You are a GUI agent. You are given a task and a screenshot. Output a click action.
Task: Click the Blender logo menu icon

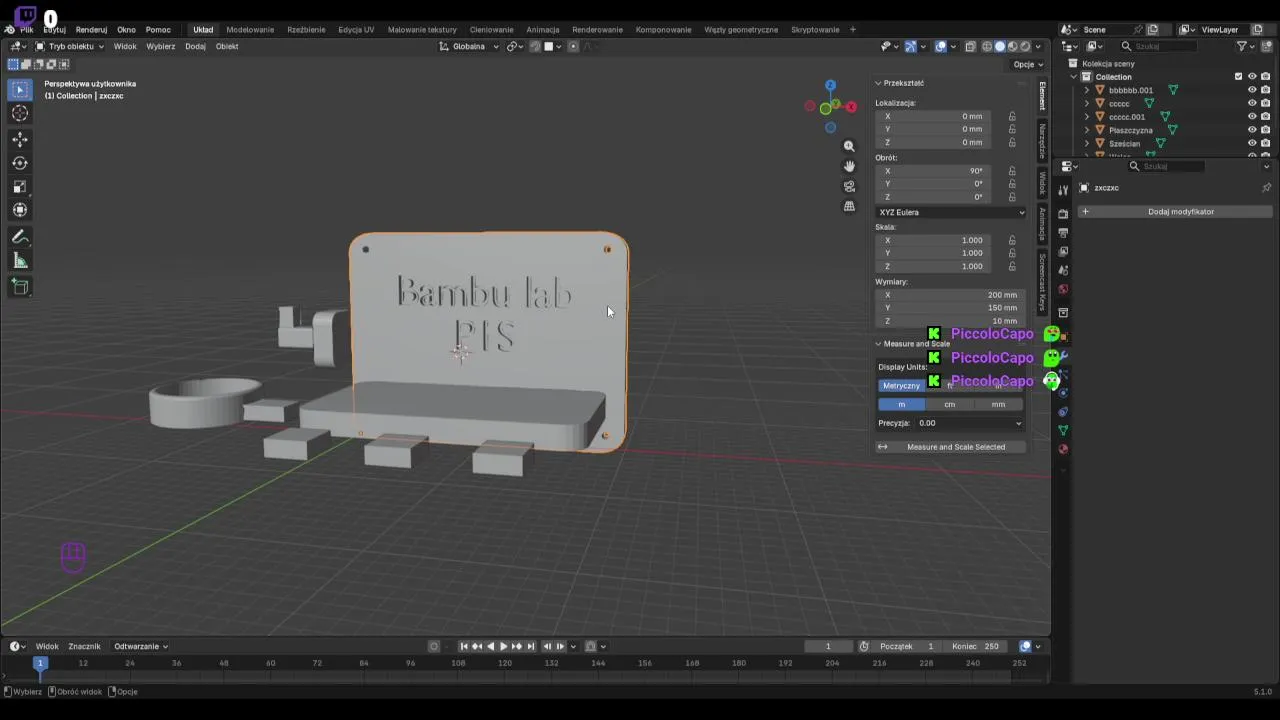(9, 29)
